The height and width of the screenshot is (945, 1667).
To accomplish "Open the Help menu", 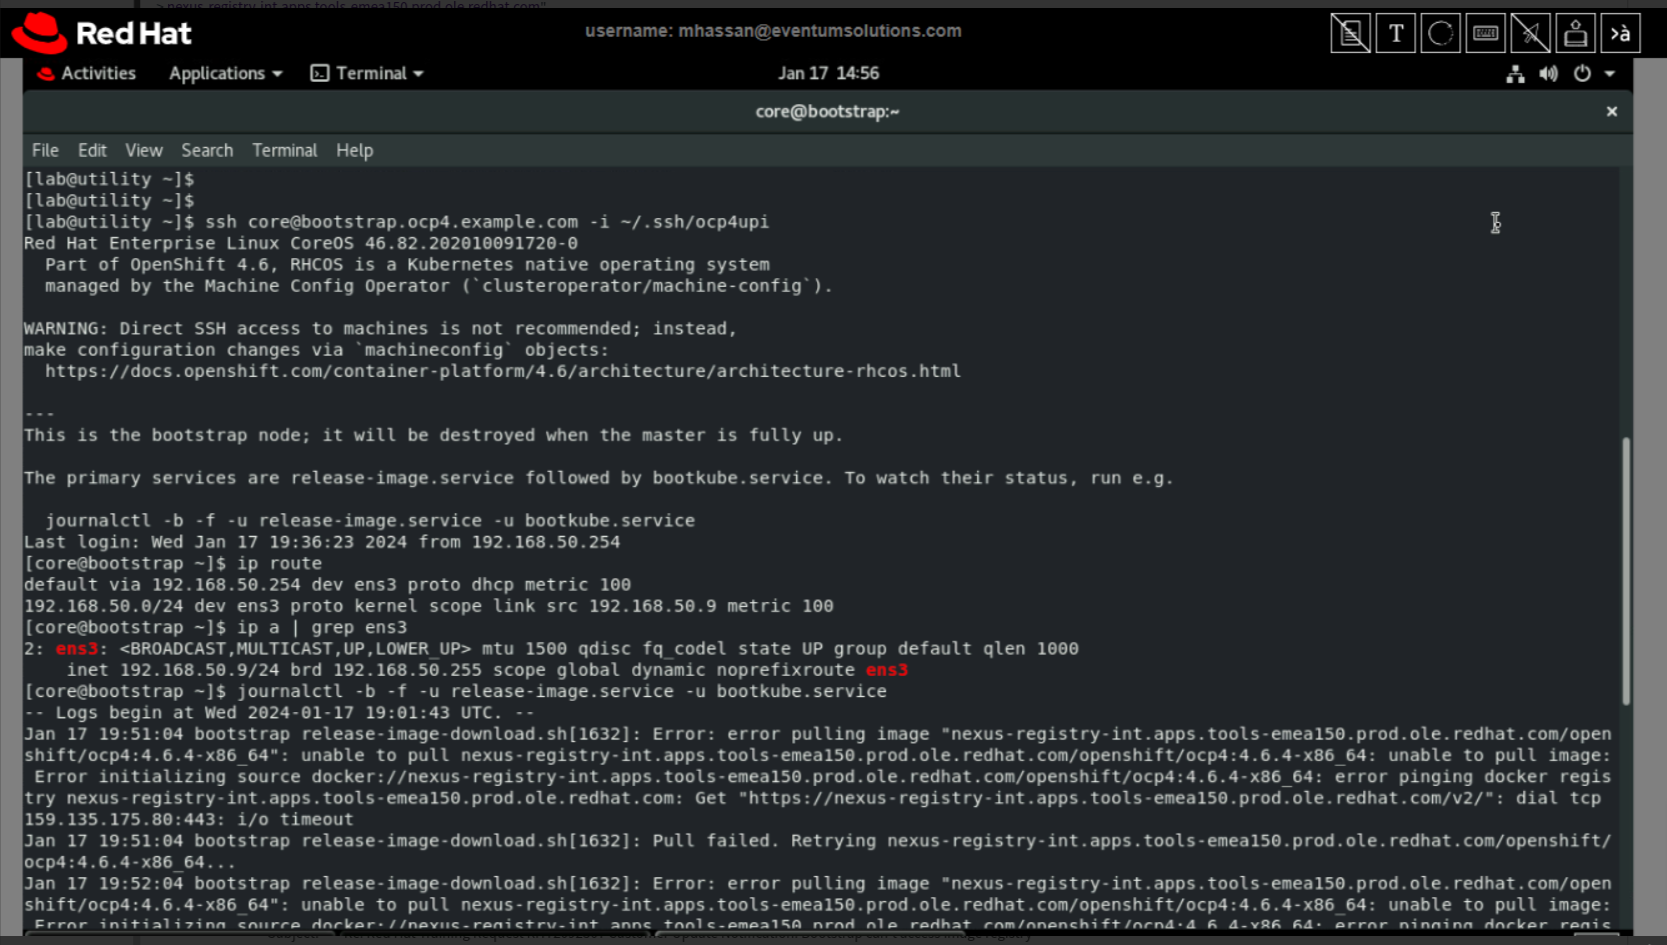I will pyautogui.click(x=354, y=150).
